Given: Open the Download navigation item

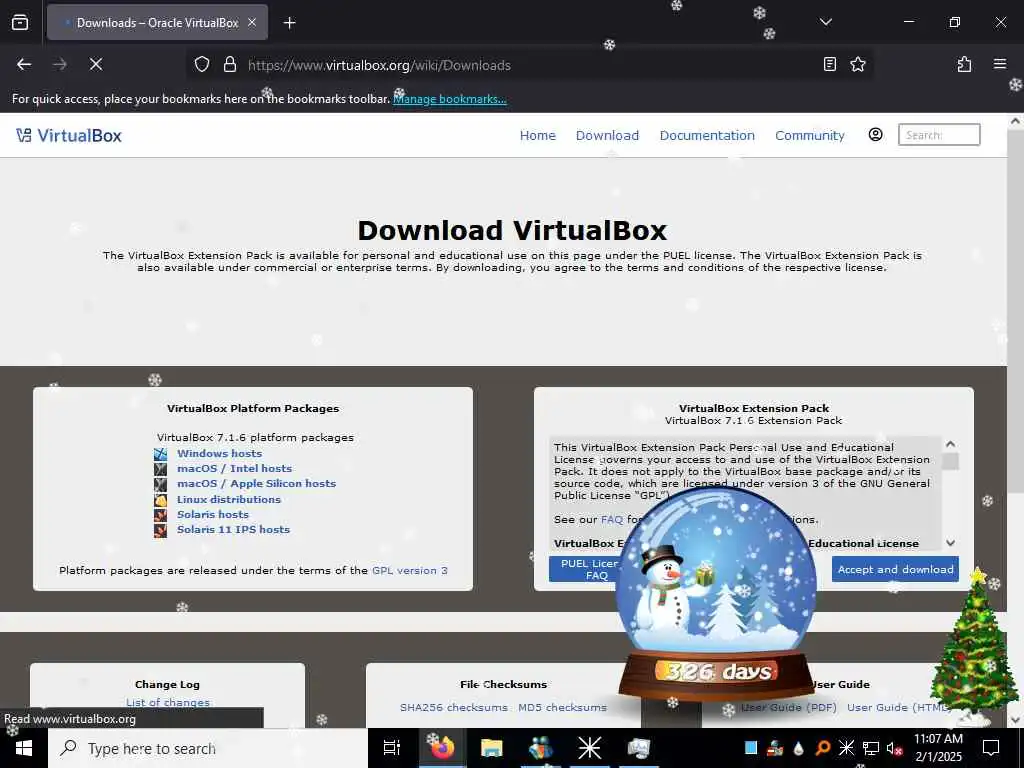Looking at the screenshot, I should pos(607,135).
